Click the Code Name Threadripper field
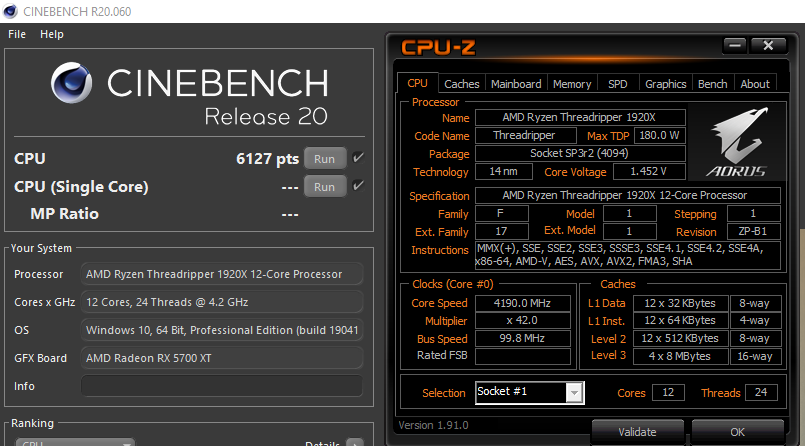Screen dimensions: 805x446 (x=525, y=135)
